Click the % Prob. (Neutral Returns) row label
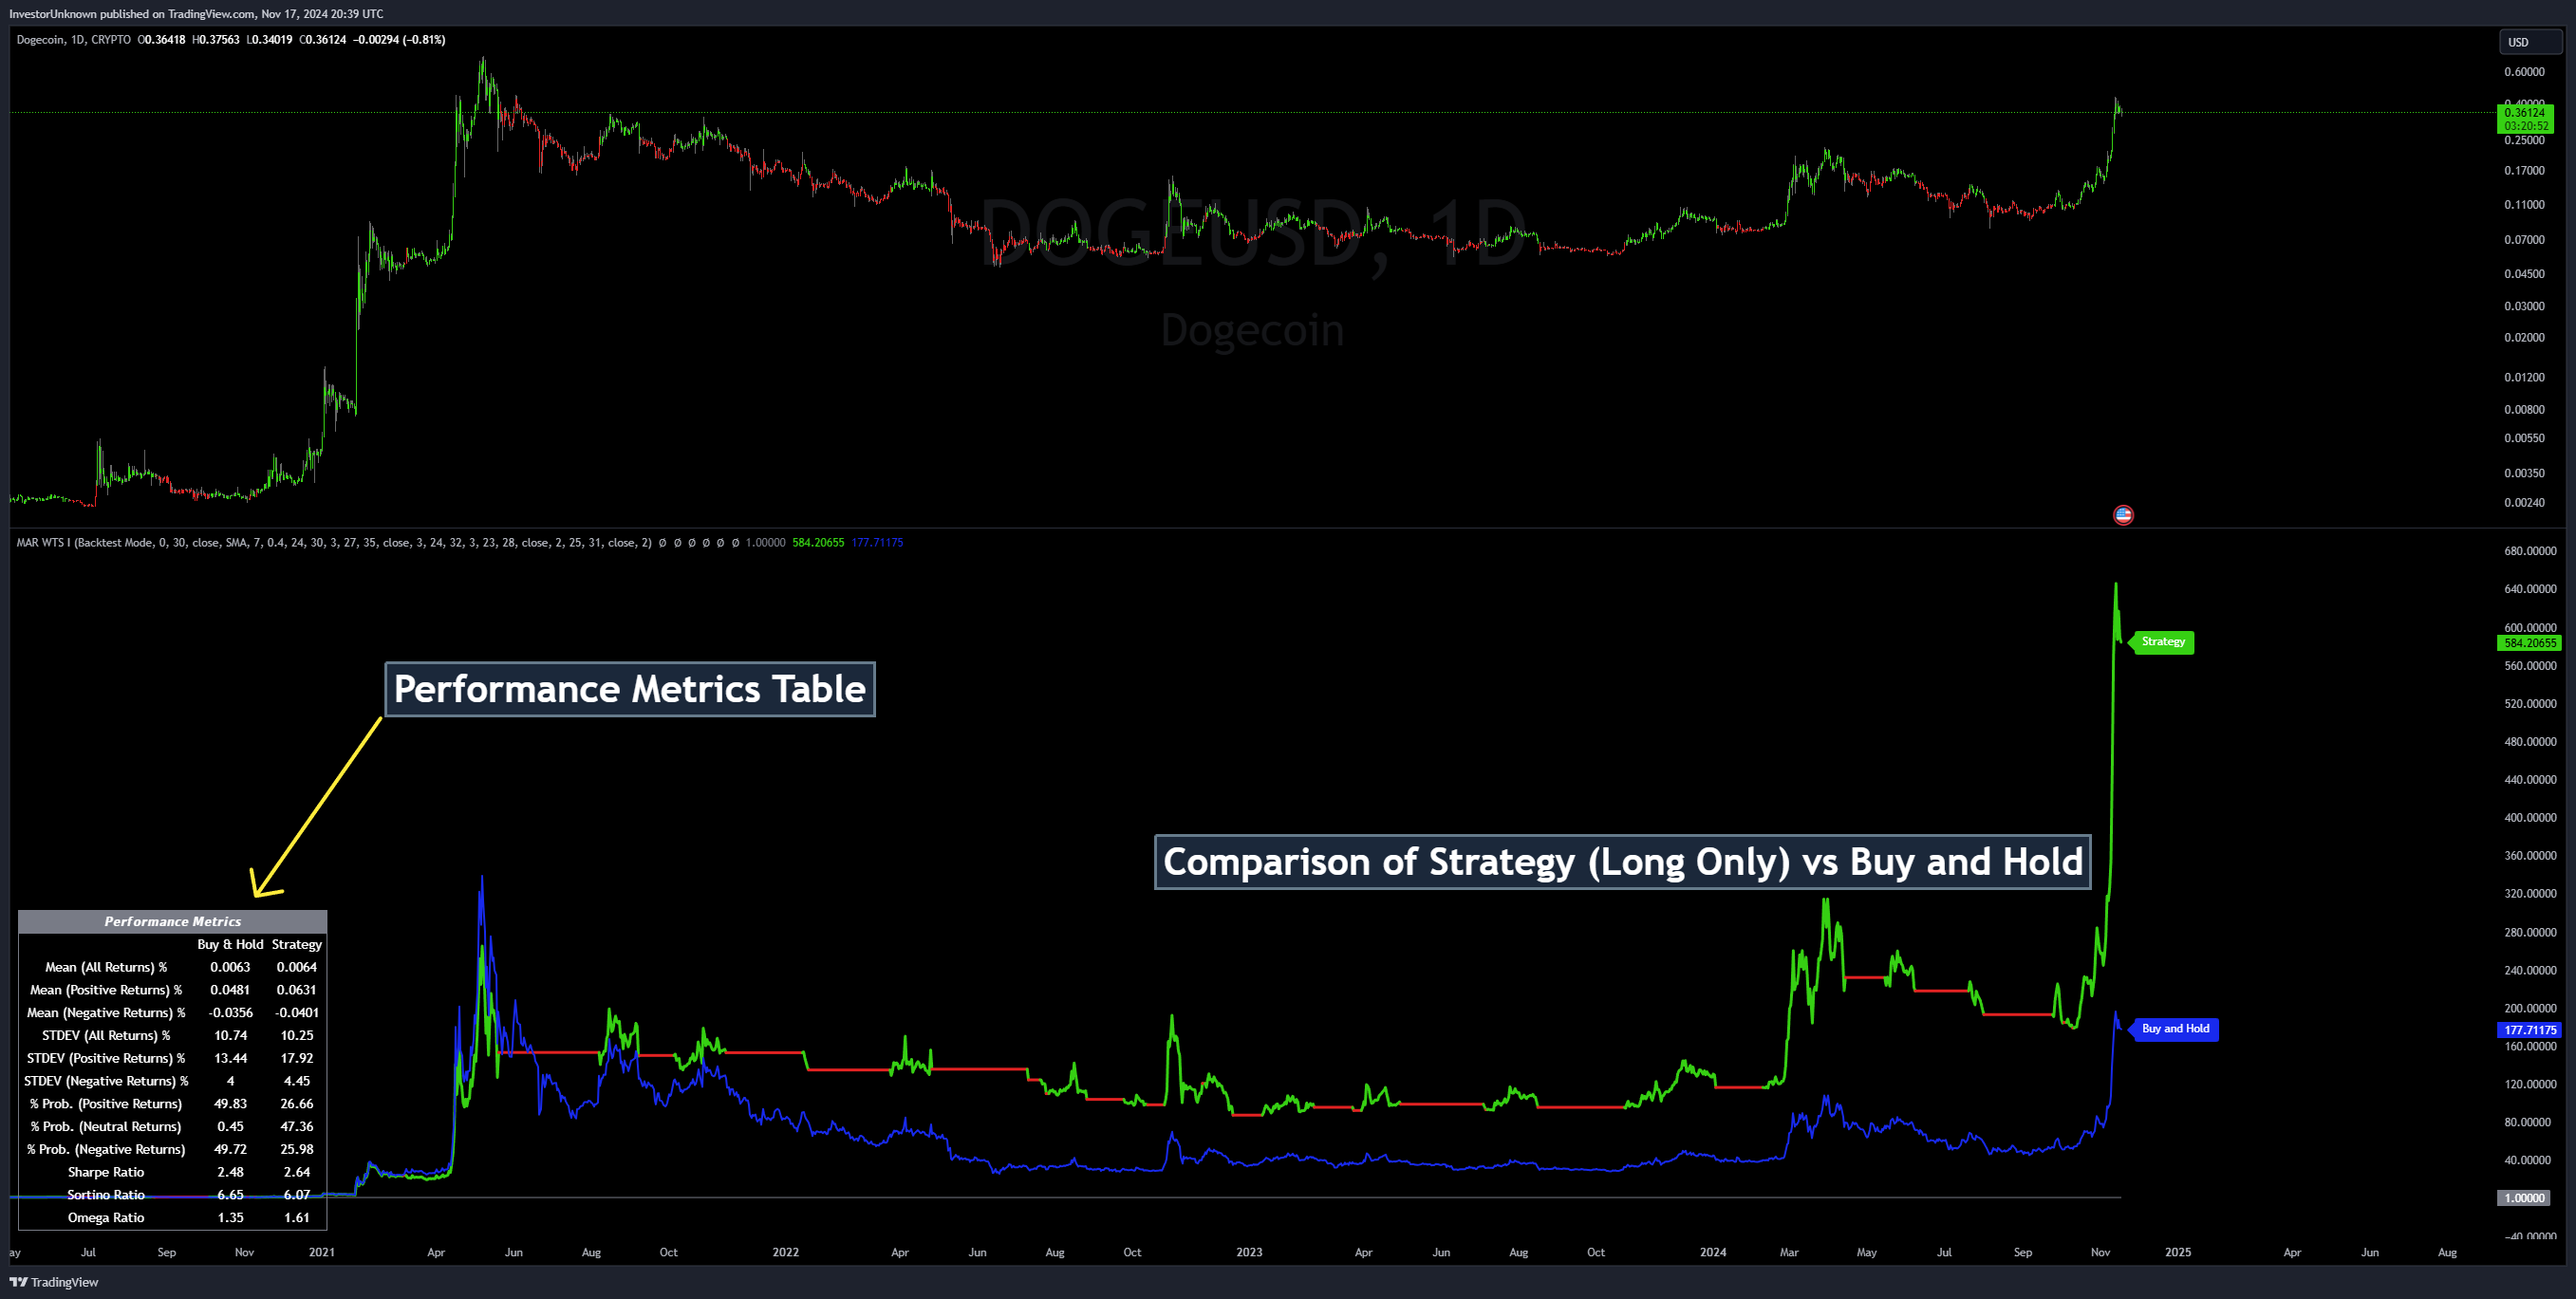The width and height of the screenshot is (2576, 1299). pos(106,1127)
